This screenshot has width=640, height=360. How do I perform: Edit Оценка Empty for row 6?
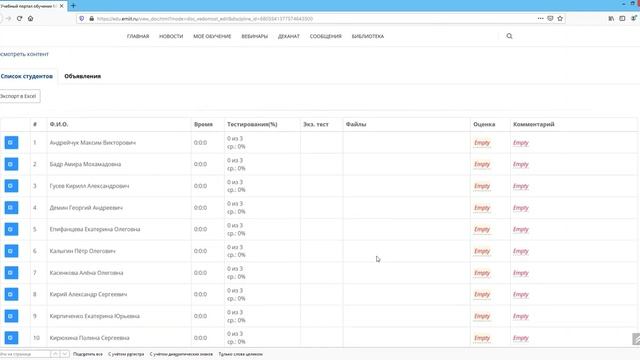pos(482,251)
